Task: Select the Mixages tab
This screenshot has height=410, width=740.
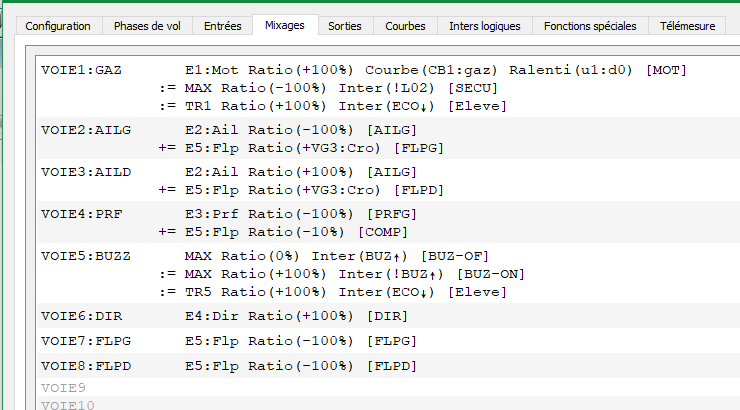Action: coord(285,25)
